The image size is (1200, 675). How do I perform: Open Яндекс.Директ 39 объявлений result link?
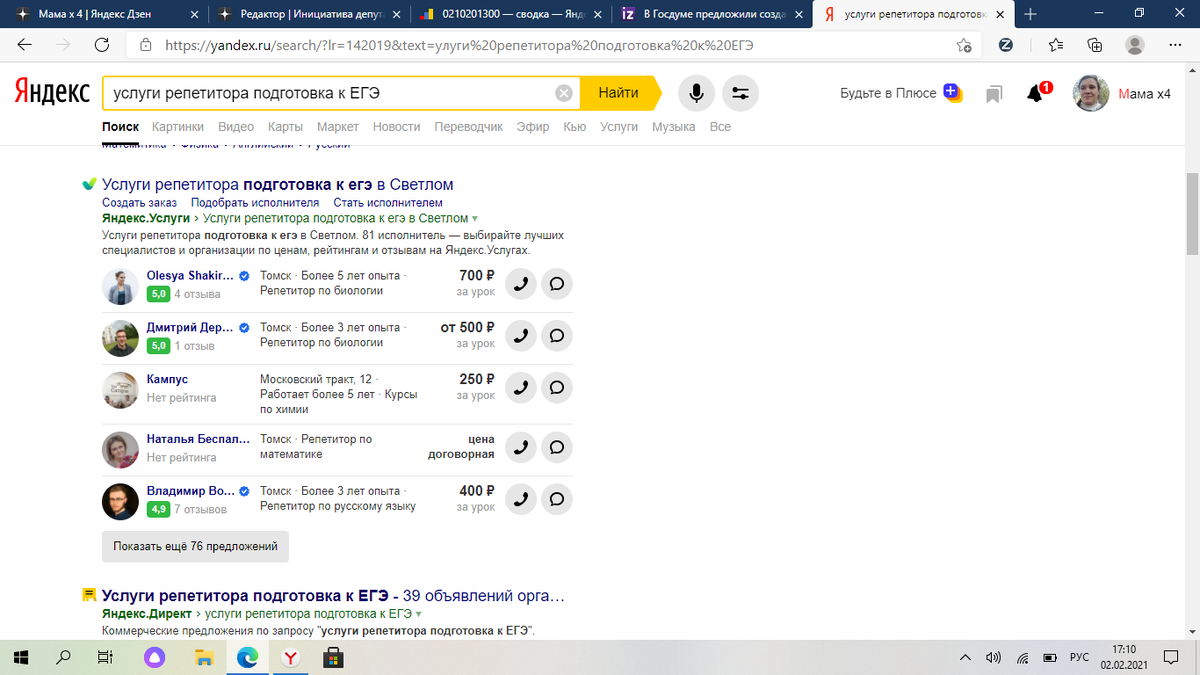(334, 596)
